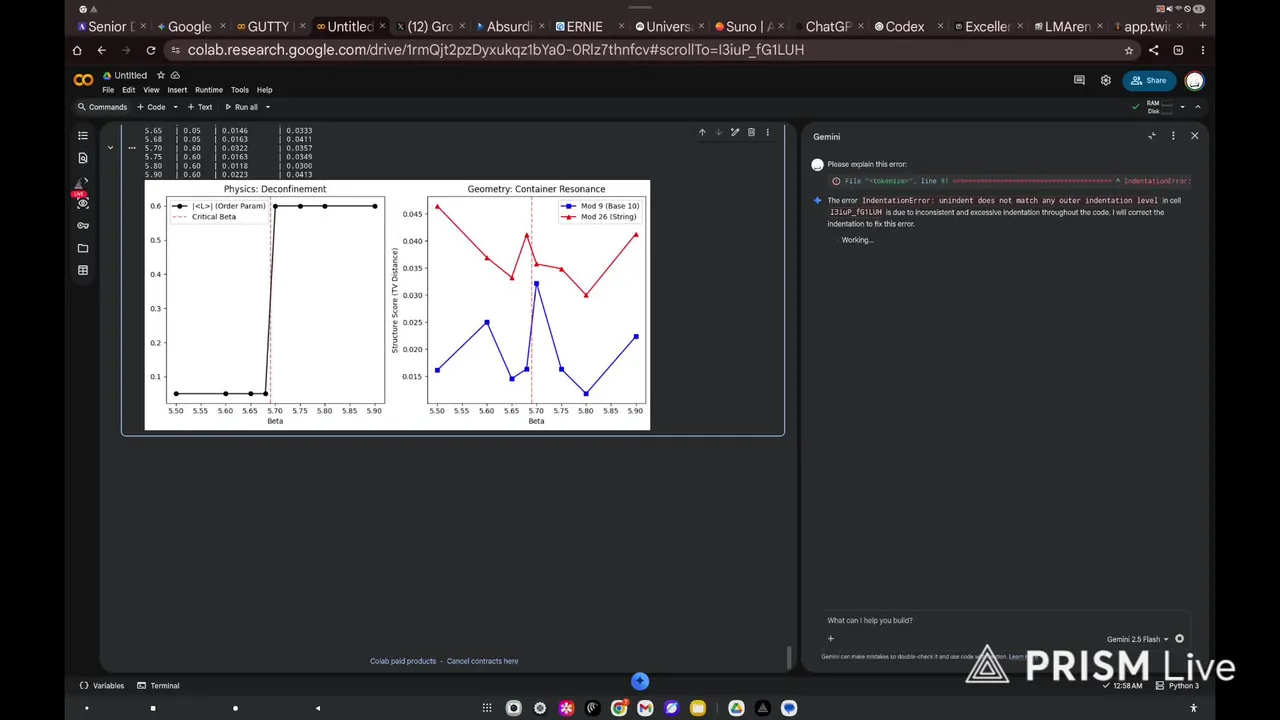Image resolution: width=1280 pixels, height=720 pixels.
Task: Expand the Code insert dropdown arrow
Action: point(175,107)
